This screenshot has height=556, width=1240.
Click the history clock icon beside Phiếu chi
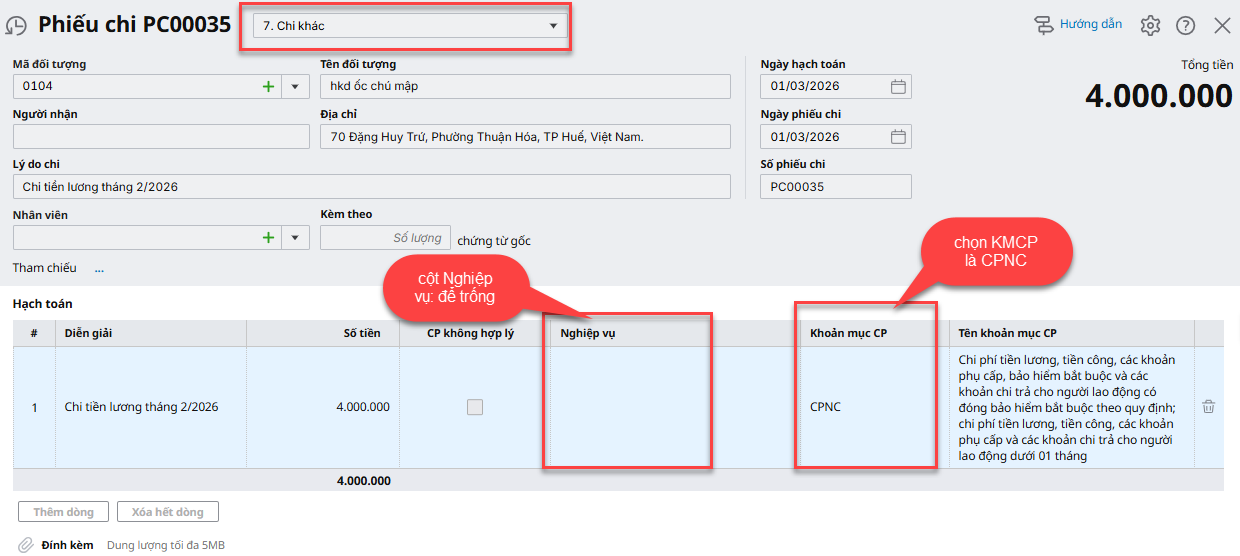pos(17,27)
